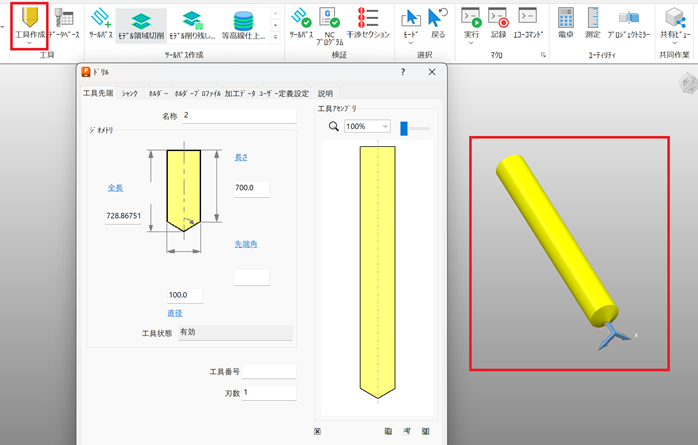
Task: Click the 共有ビュー icon
Action: pyautogui.click(x=675, y=18)
